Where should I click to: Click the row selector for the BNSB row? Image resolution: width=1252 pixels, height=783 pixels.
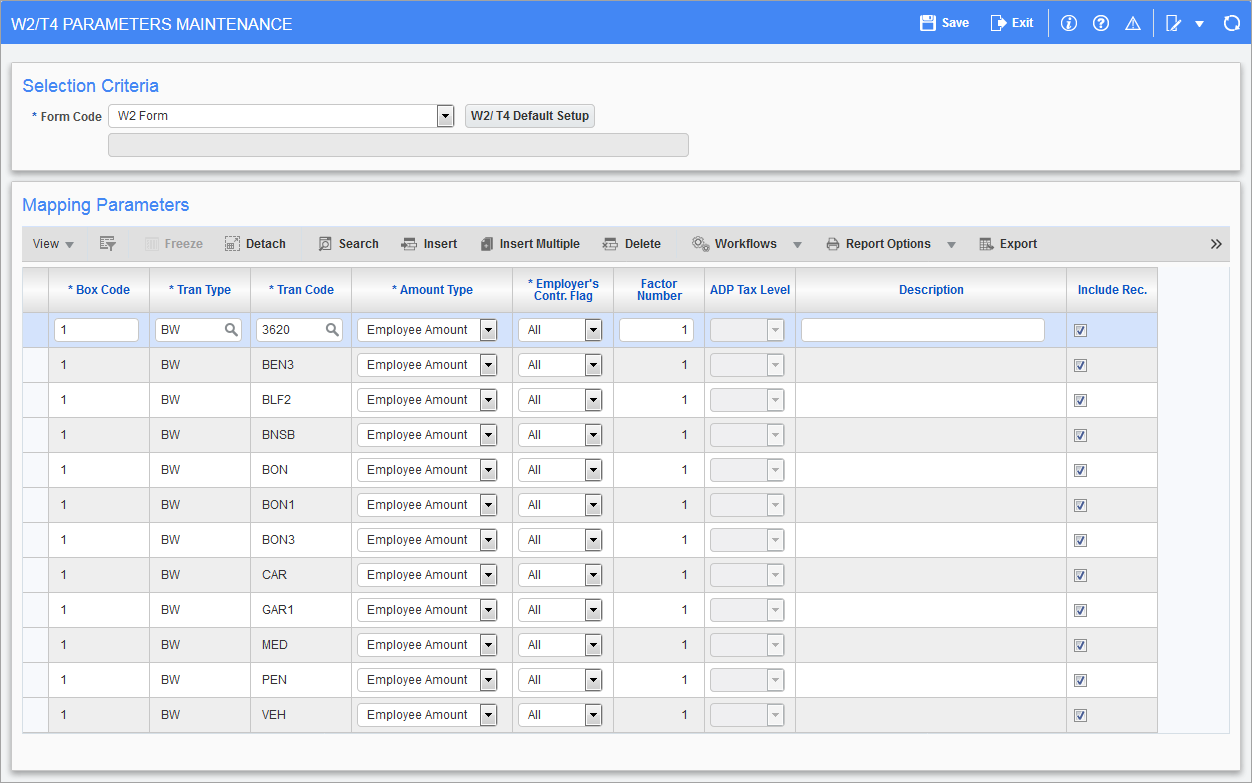click(35, 435)
